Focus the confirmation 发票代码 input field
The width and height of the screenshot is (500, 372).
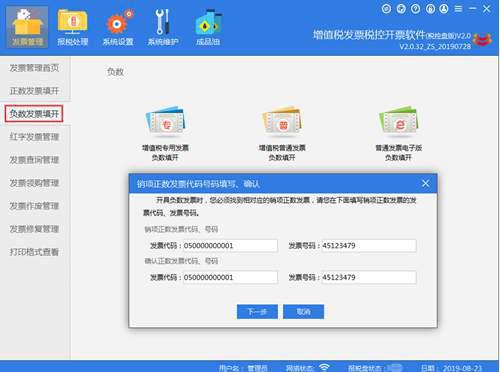(x=230, y=277)
